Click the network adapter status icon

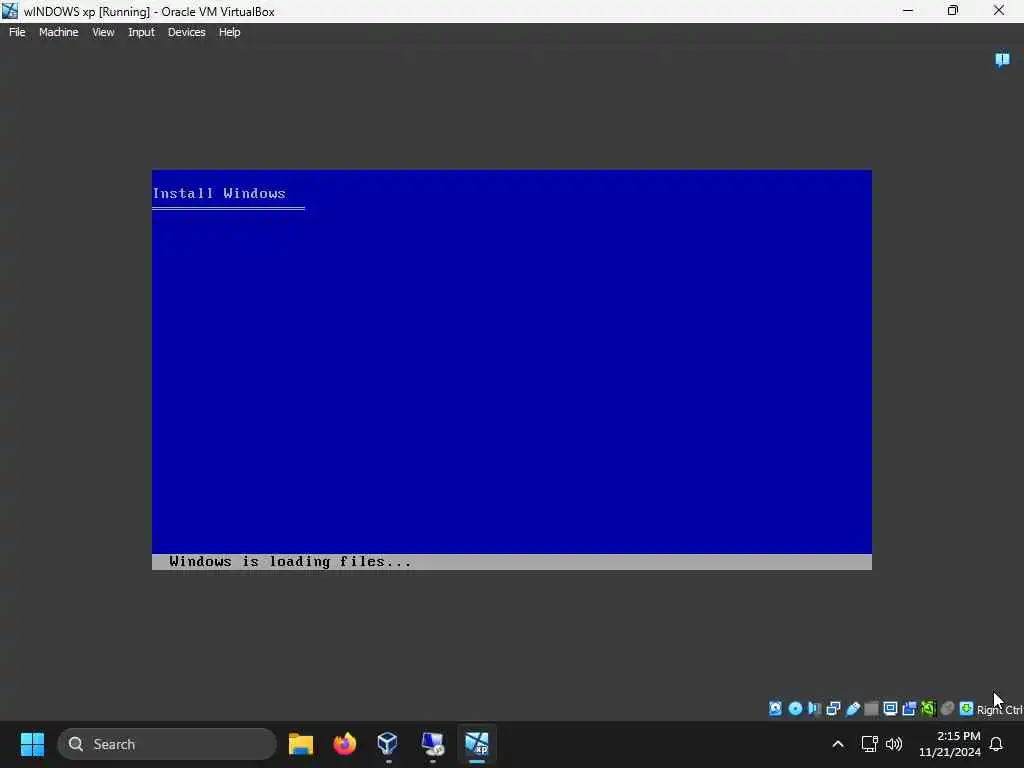(833, 709)
